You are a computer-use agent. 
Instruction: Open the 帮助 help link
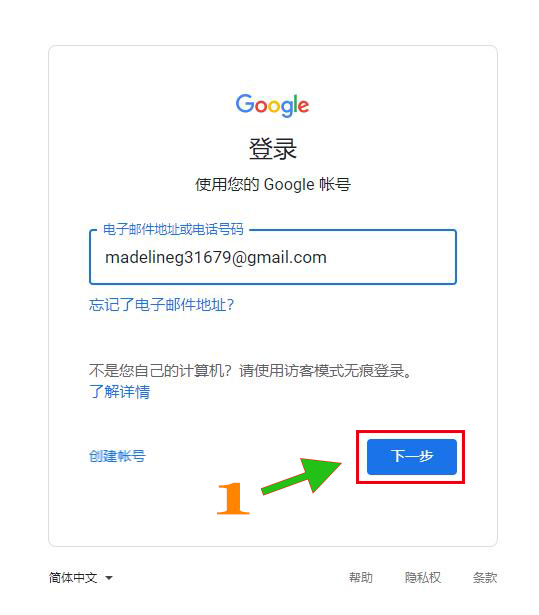(x=361, y=578)
